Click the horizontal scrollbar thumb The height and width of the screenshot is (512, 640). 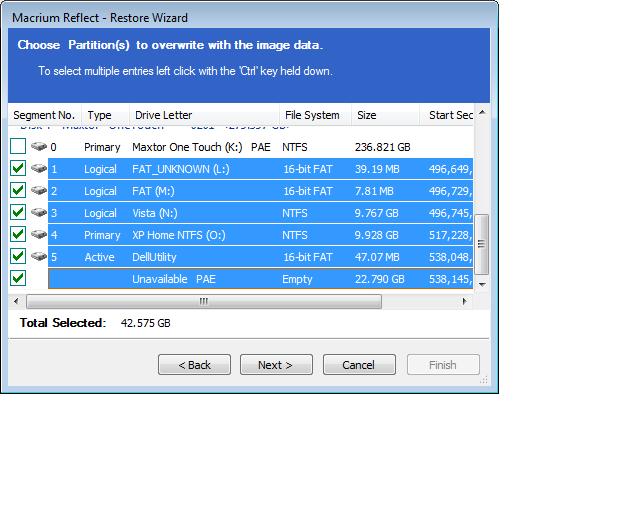pos(204,301)
